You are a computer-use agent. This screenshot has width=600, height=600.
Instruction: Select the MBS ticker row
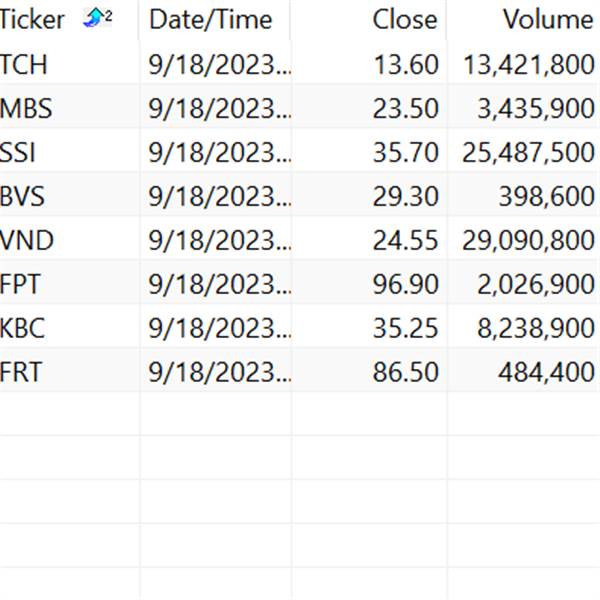point(26,109)
